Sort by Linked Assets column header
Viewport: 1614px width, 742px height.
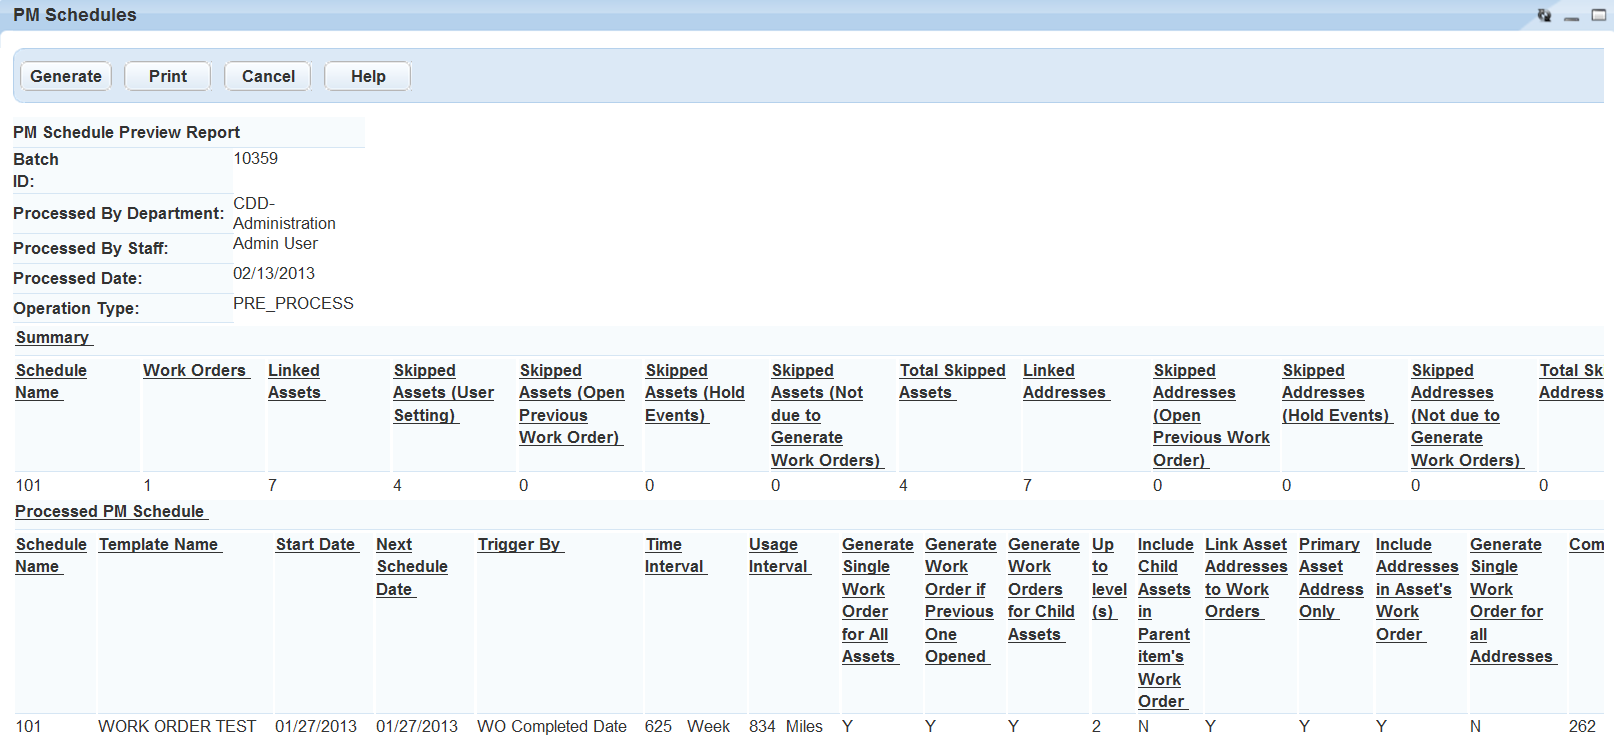click(x=294, y=381)
